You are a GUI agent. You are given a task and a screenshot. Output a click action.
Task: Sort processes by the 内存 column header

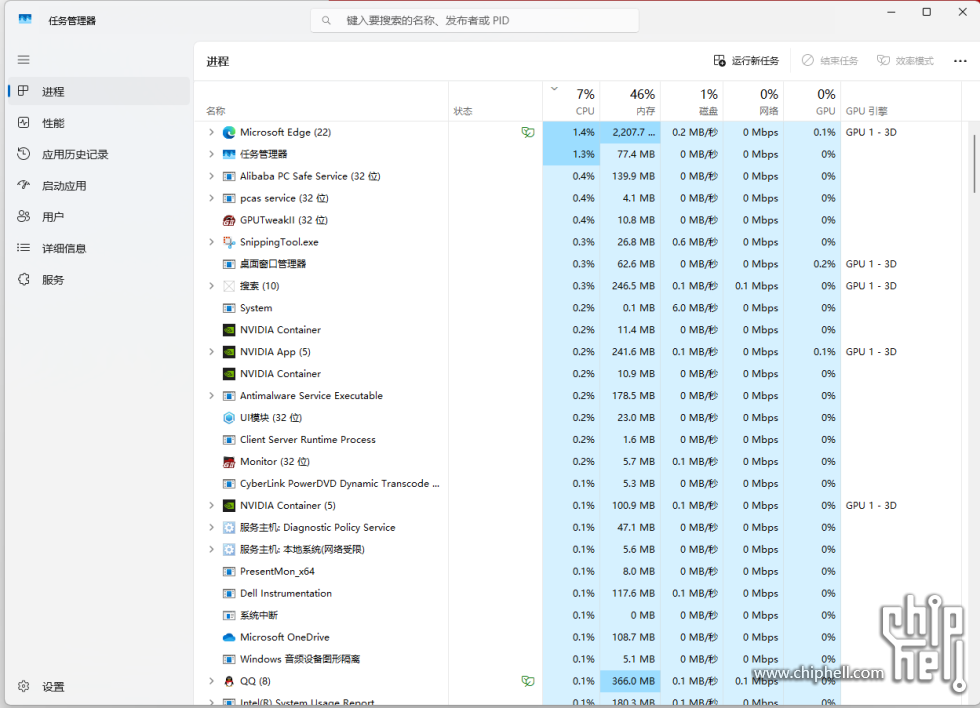630,101
